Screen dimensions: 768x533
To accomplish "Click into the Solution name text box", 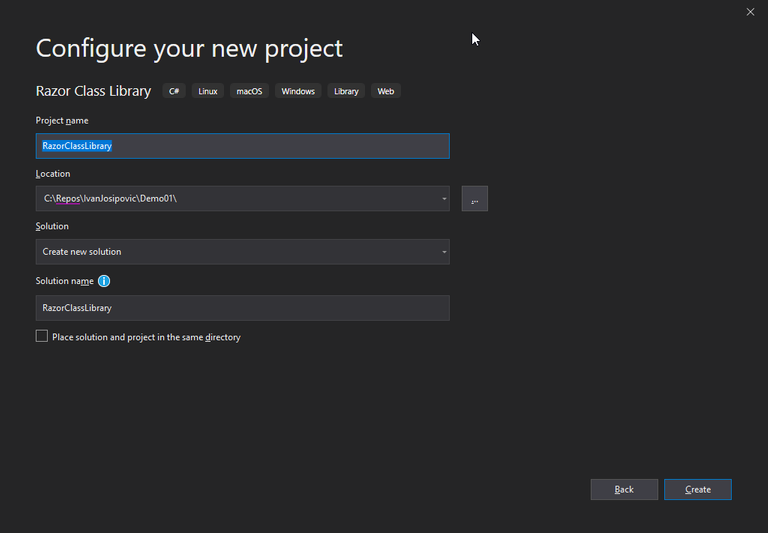I will (242, 308).
